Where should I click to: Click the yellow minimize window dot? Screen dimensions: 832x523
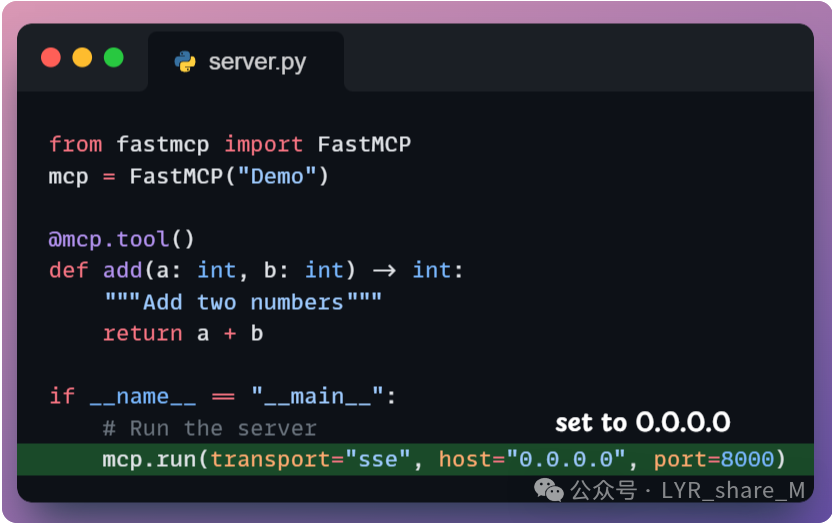82,57
